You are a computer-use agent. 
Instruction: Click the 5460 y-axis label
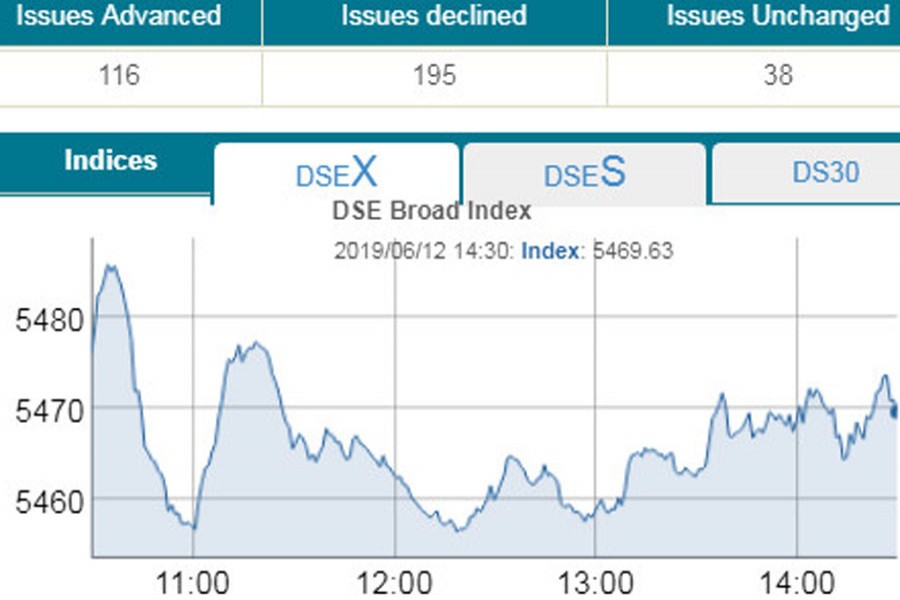44,498
